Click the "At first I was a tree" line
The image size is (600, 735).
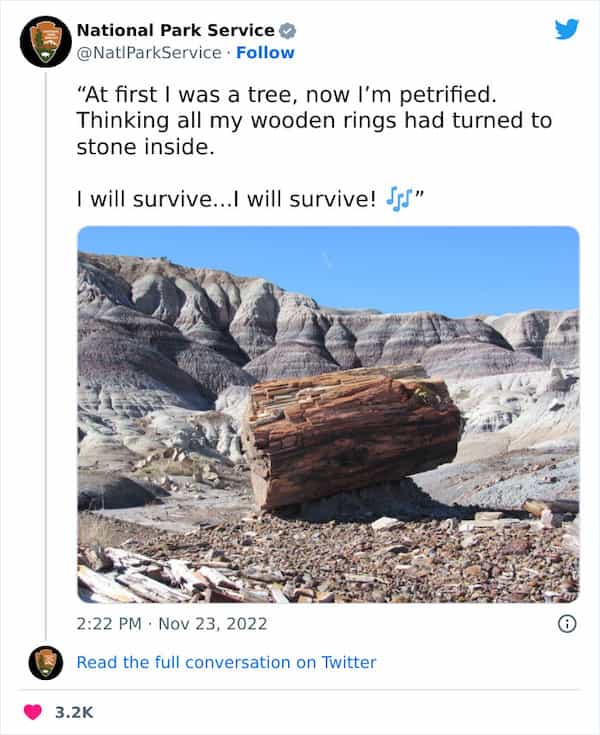pos(284,95)
